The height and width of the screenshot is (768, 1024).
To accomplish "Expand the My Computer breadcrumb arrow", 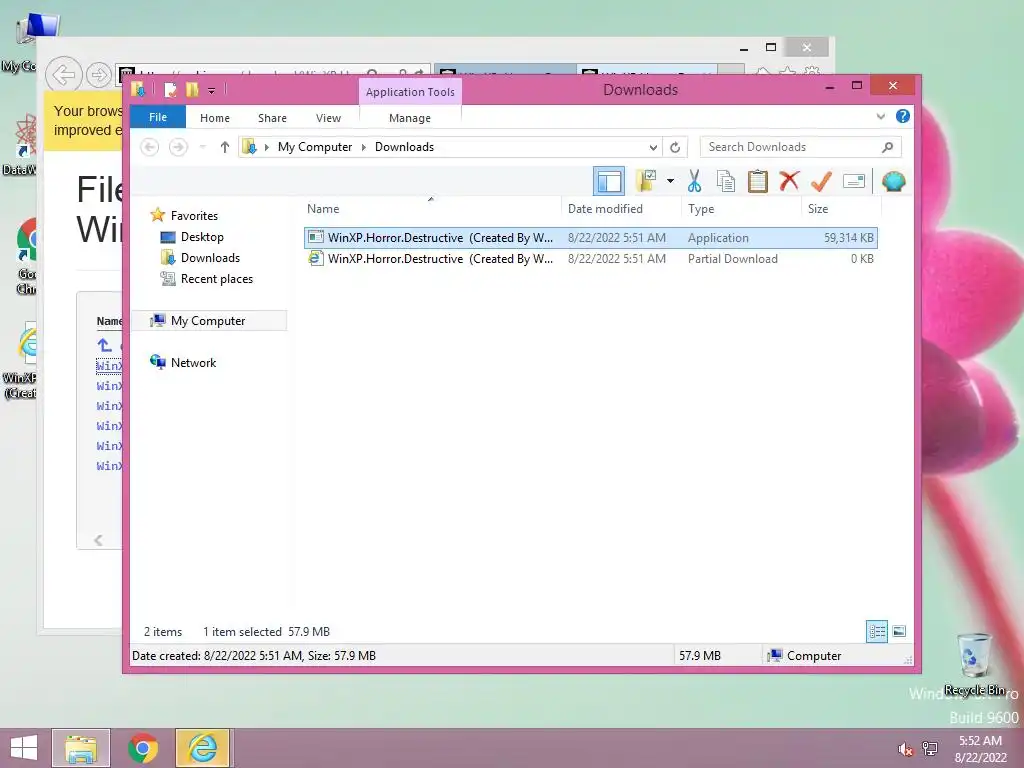I will tap(364, 148).
